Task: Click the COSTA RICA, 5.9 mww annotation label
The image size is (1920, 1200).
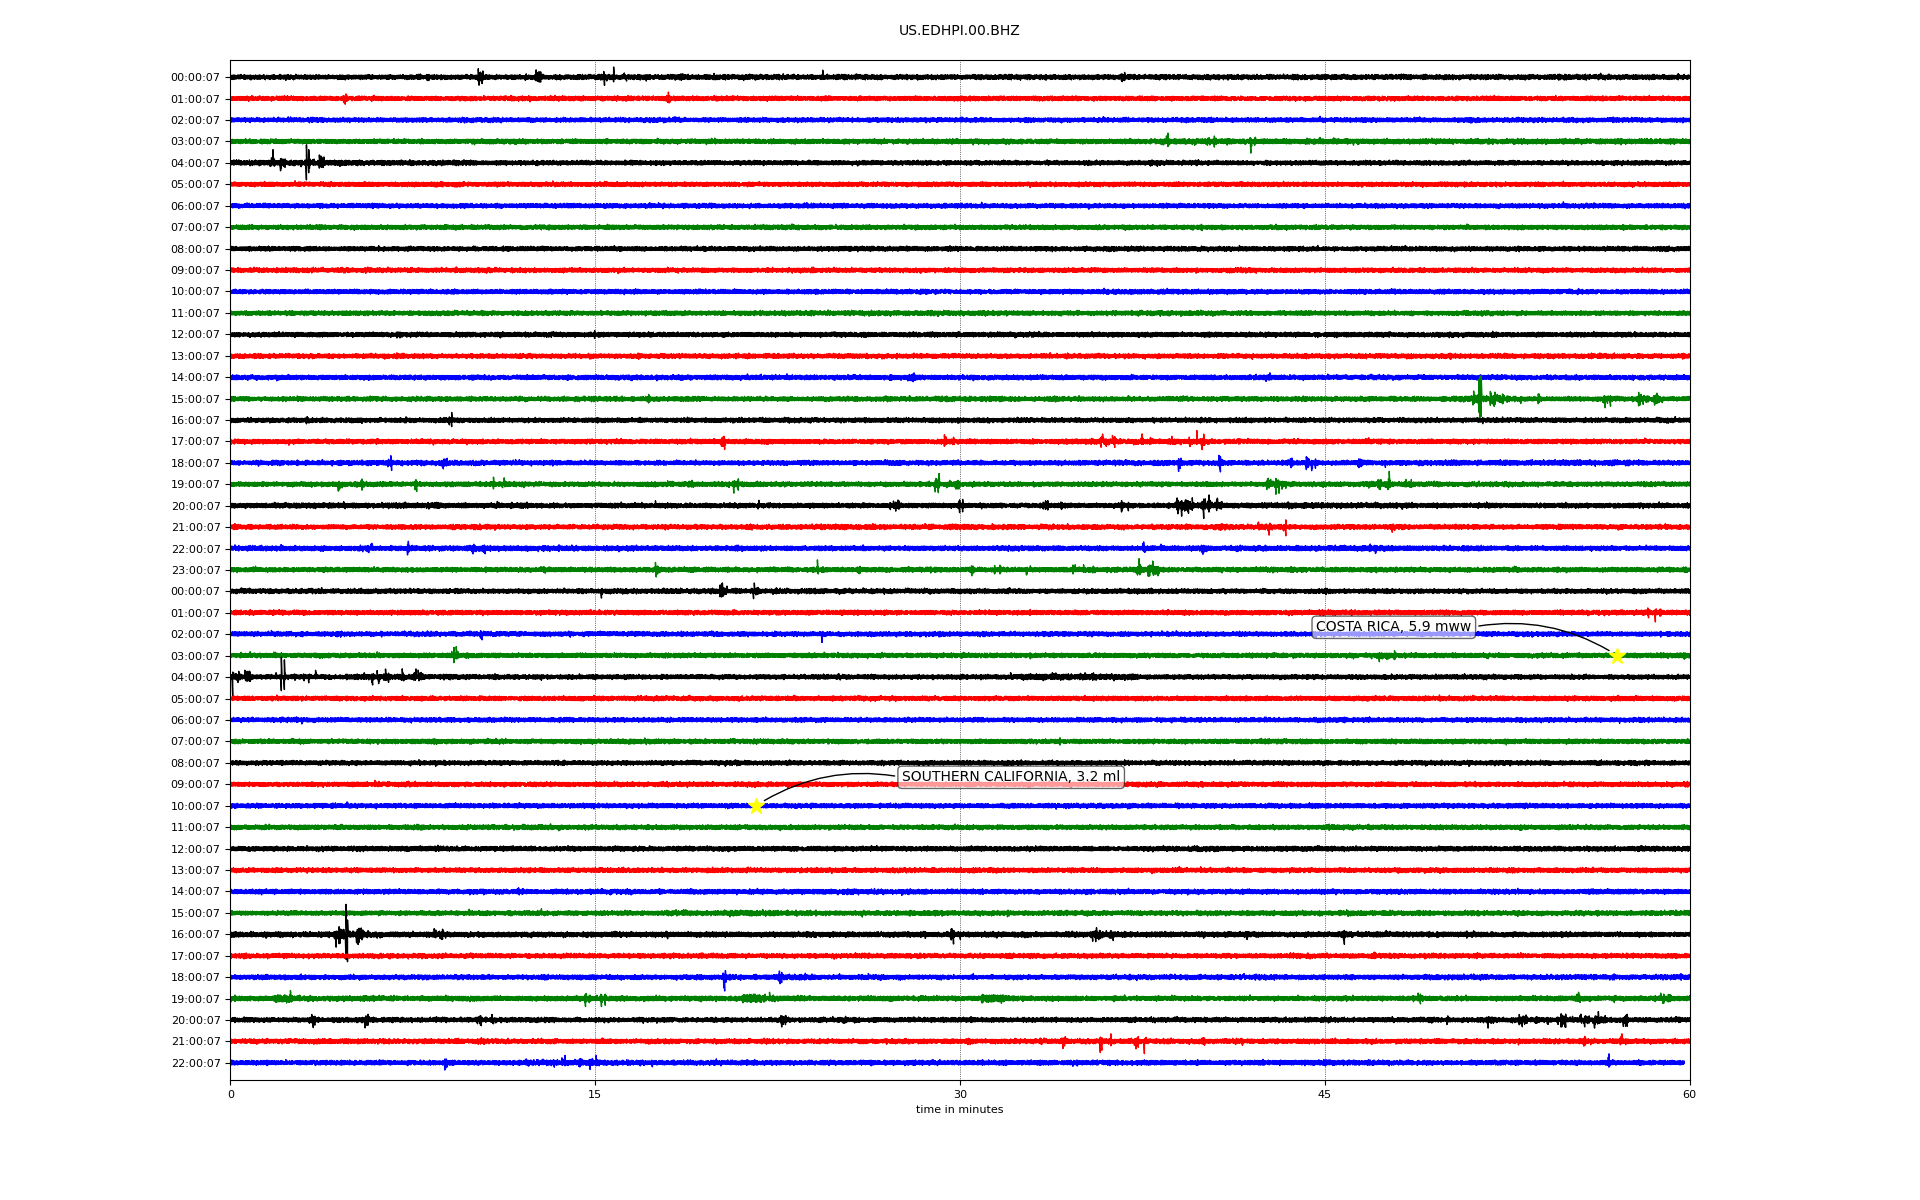Action: click(x=1393, y=627)
